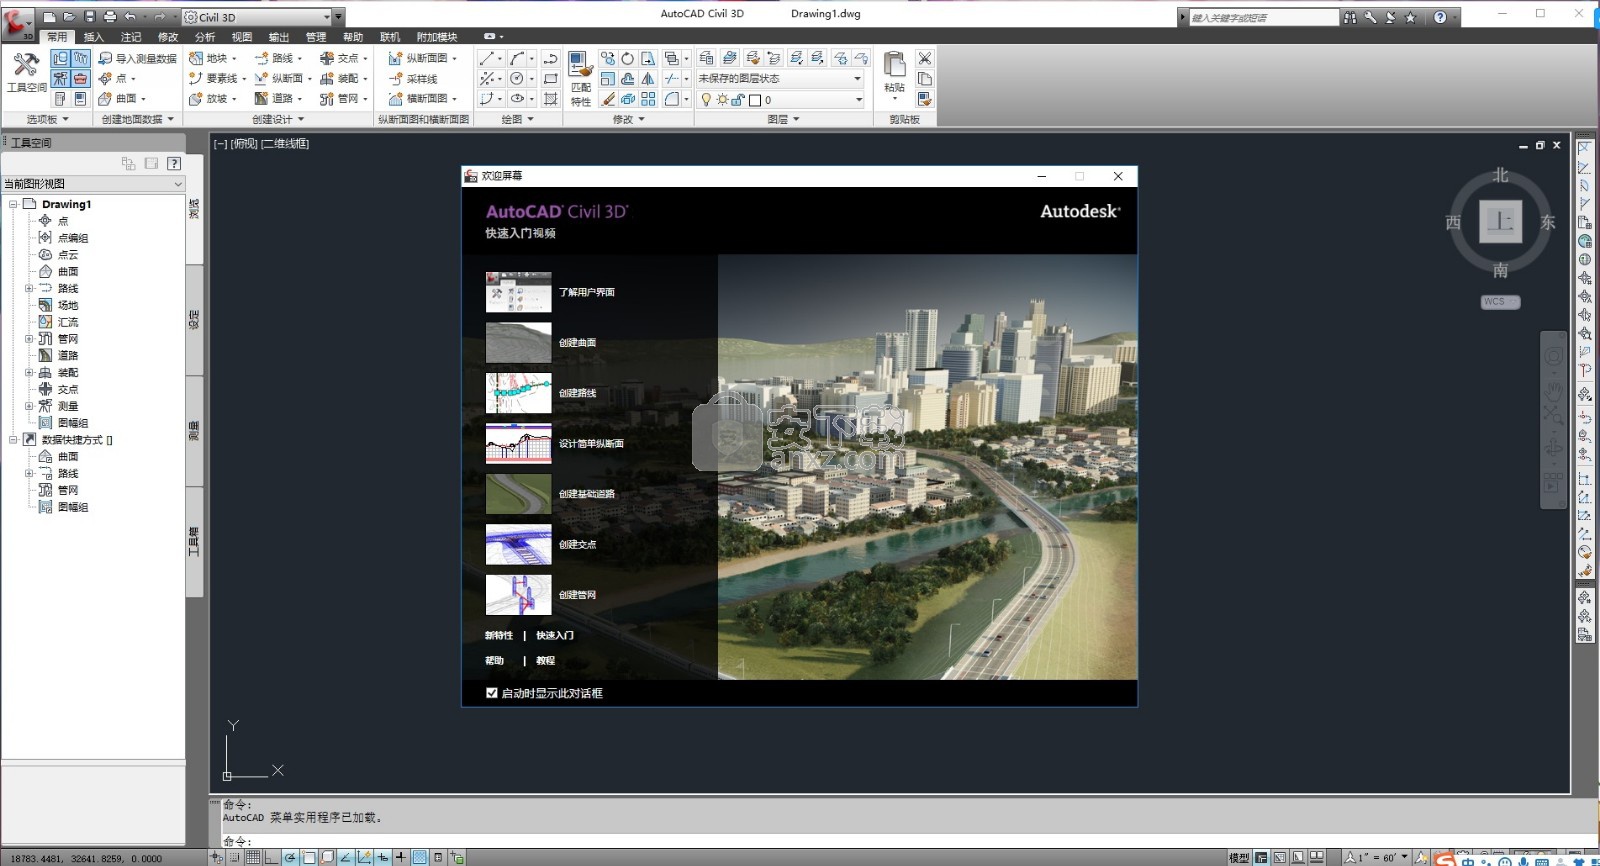Click the 导入测量数据 import survey data button
The height and width of the screenshot is (866, 1600).
coord(137,58)
